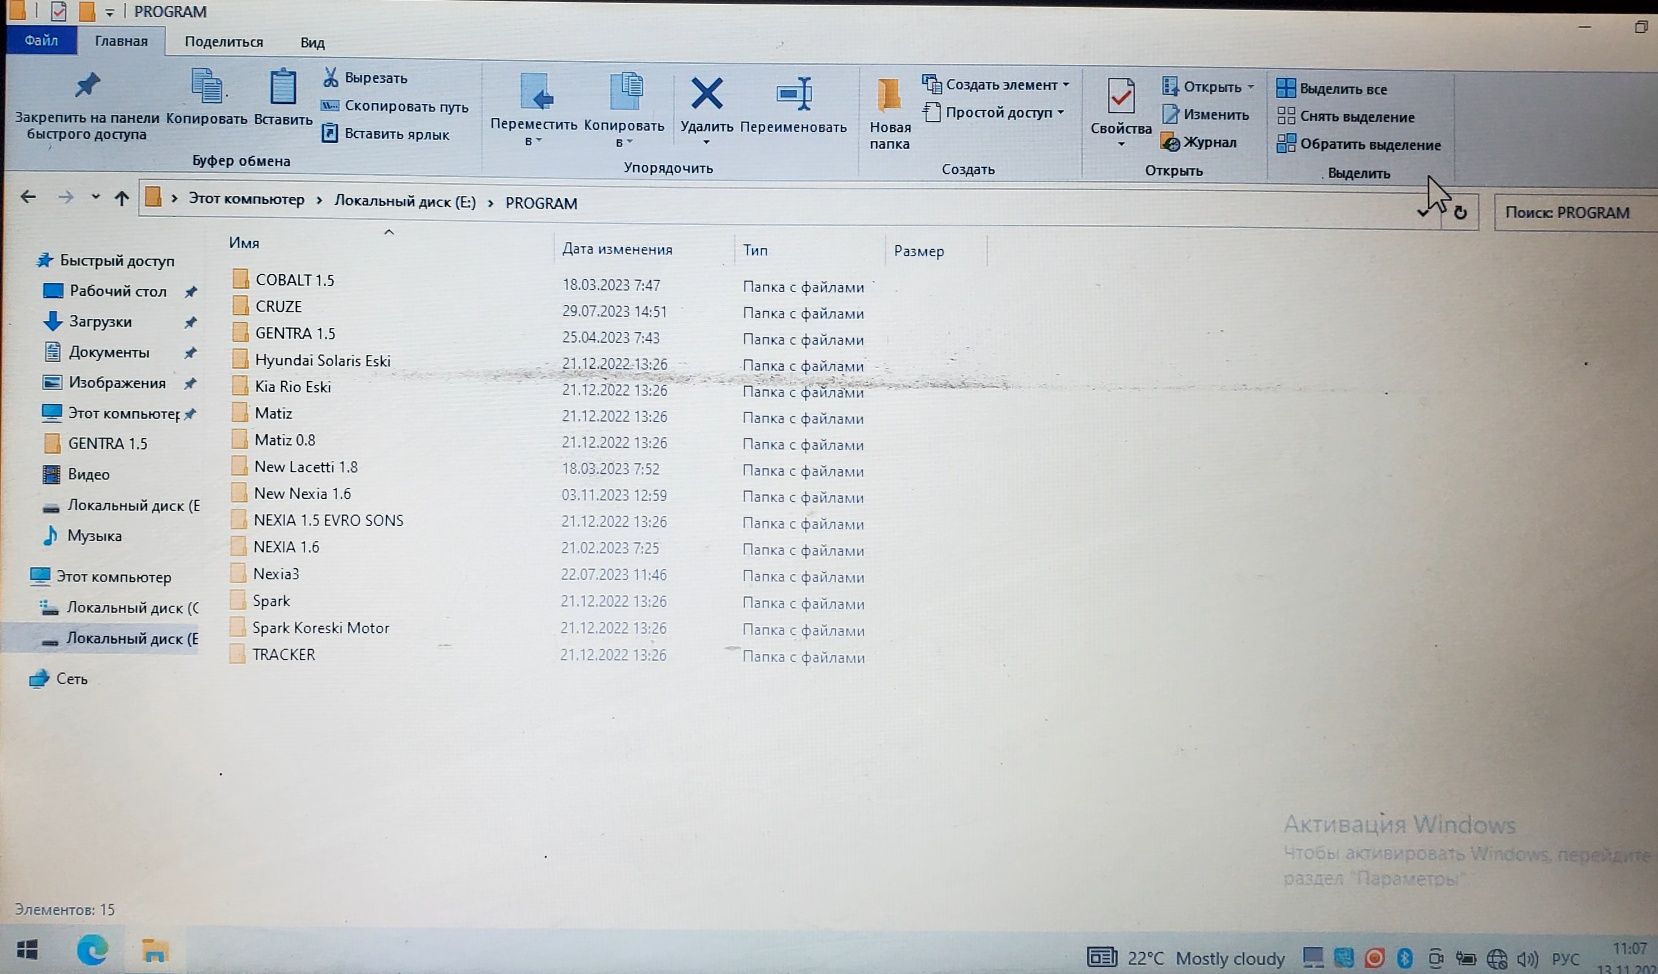Select the CRUZE folder

(267, 306)
